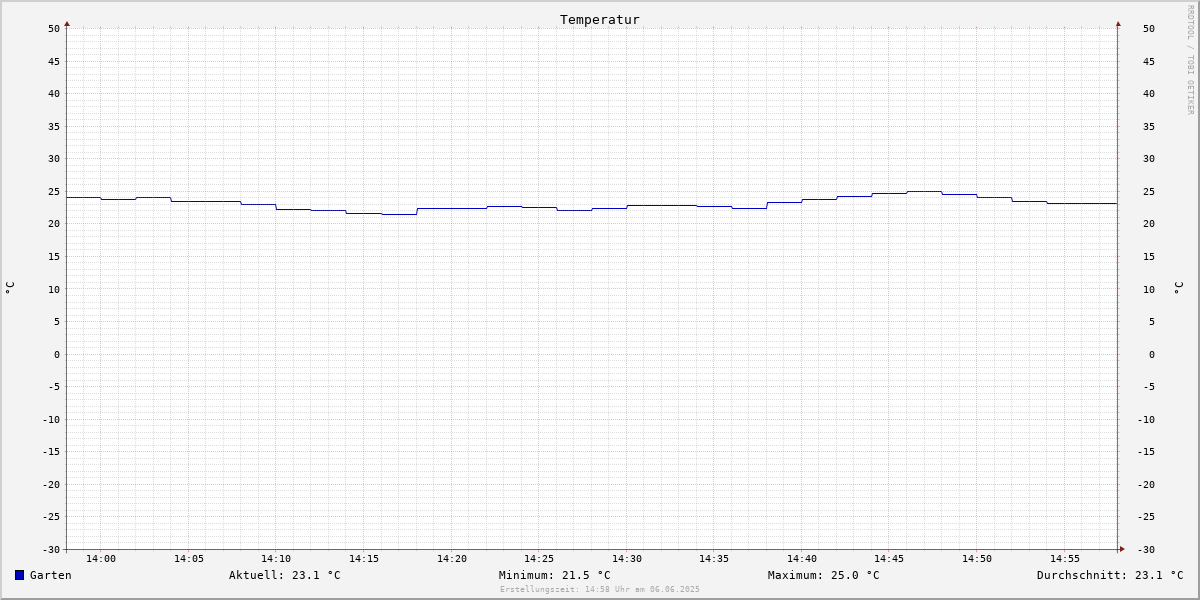This screenshot has height=600, width=1200.
Task: Click the left axis °C unit label
Action: point(10,287)
